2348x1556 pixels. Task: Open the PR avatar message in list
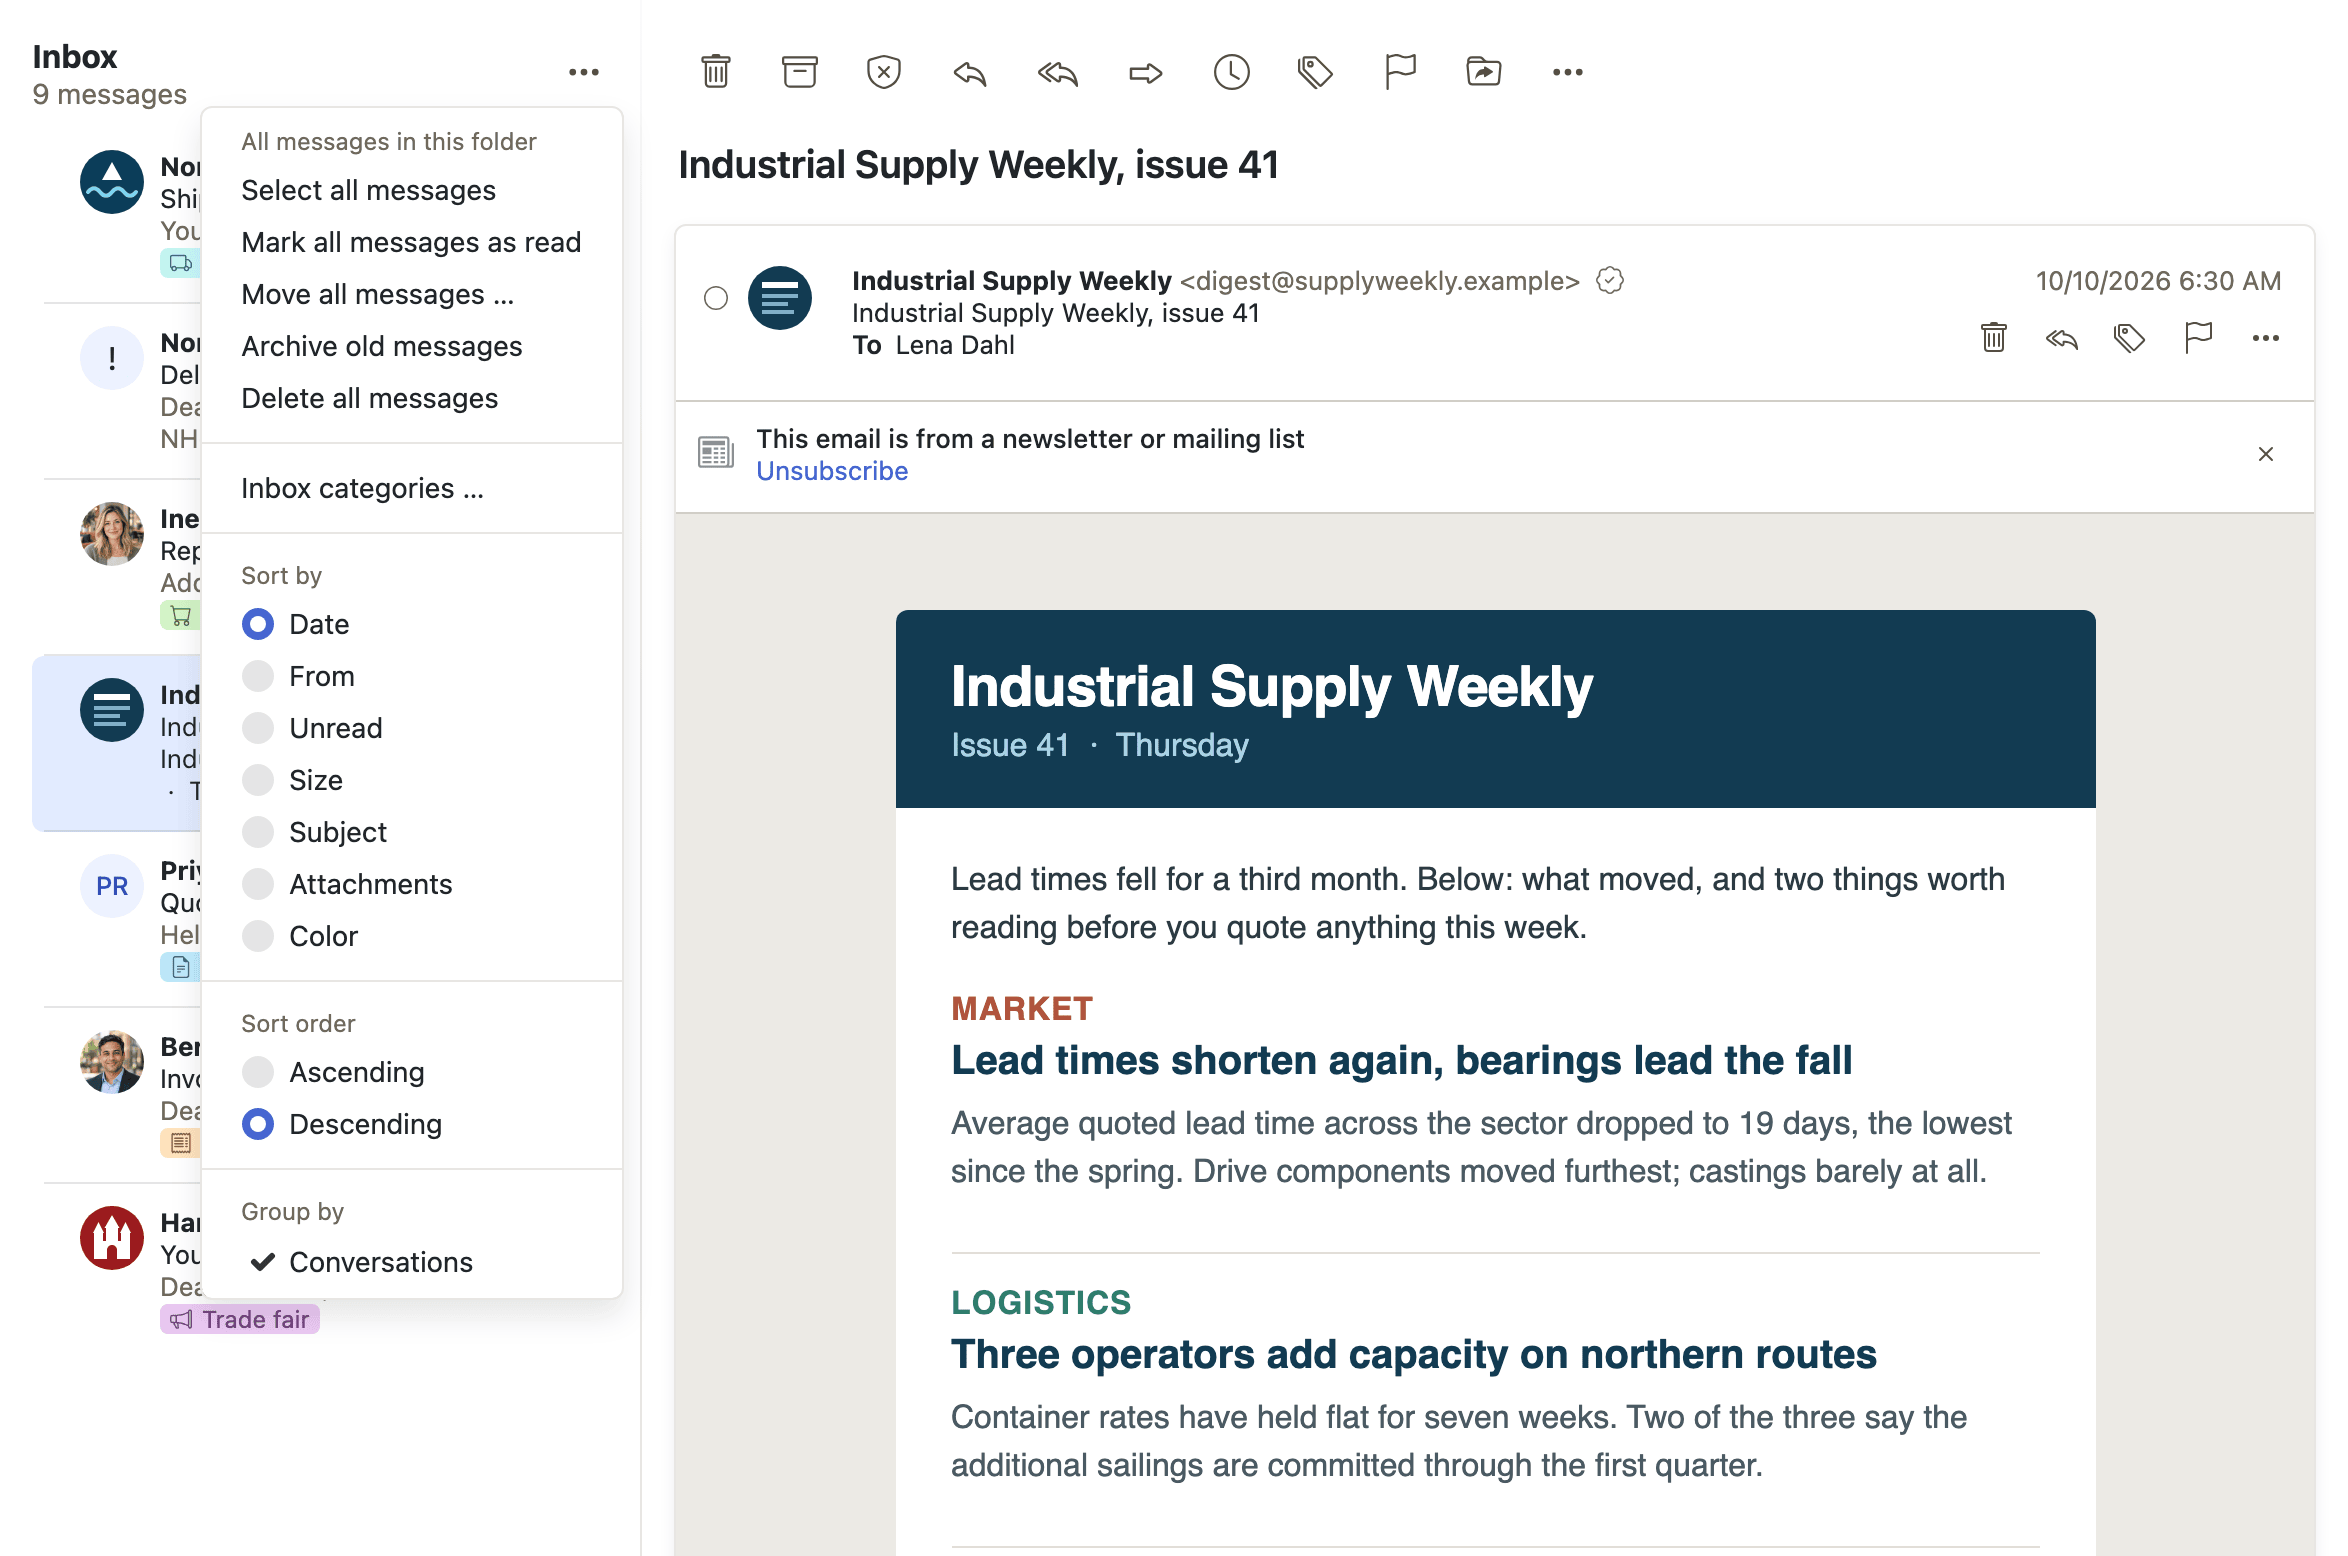tap(112, 886)
